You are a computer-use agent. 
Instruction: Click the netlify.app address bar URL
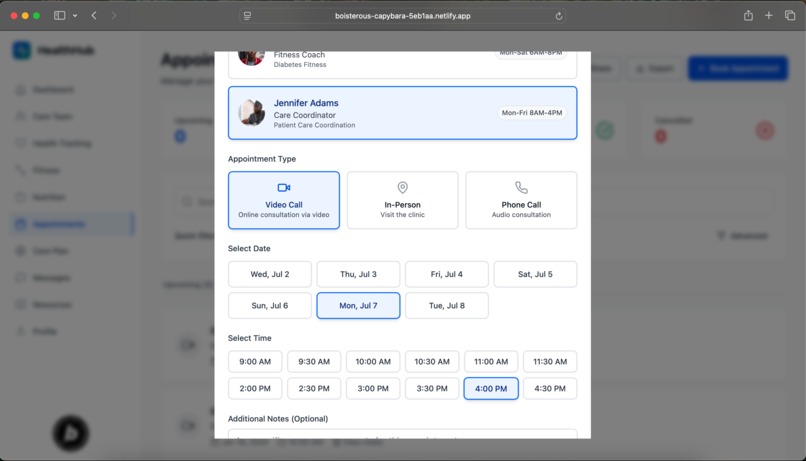coord(402,16)
